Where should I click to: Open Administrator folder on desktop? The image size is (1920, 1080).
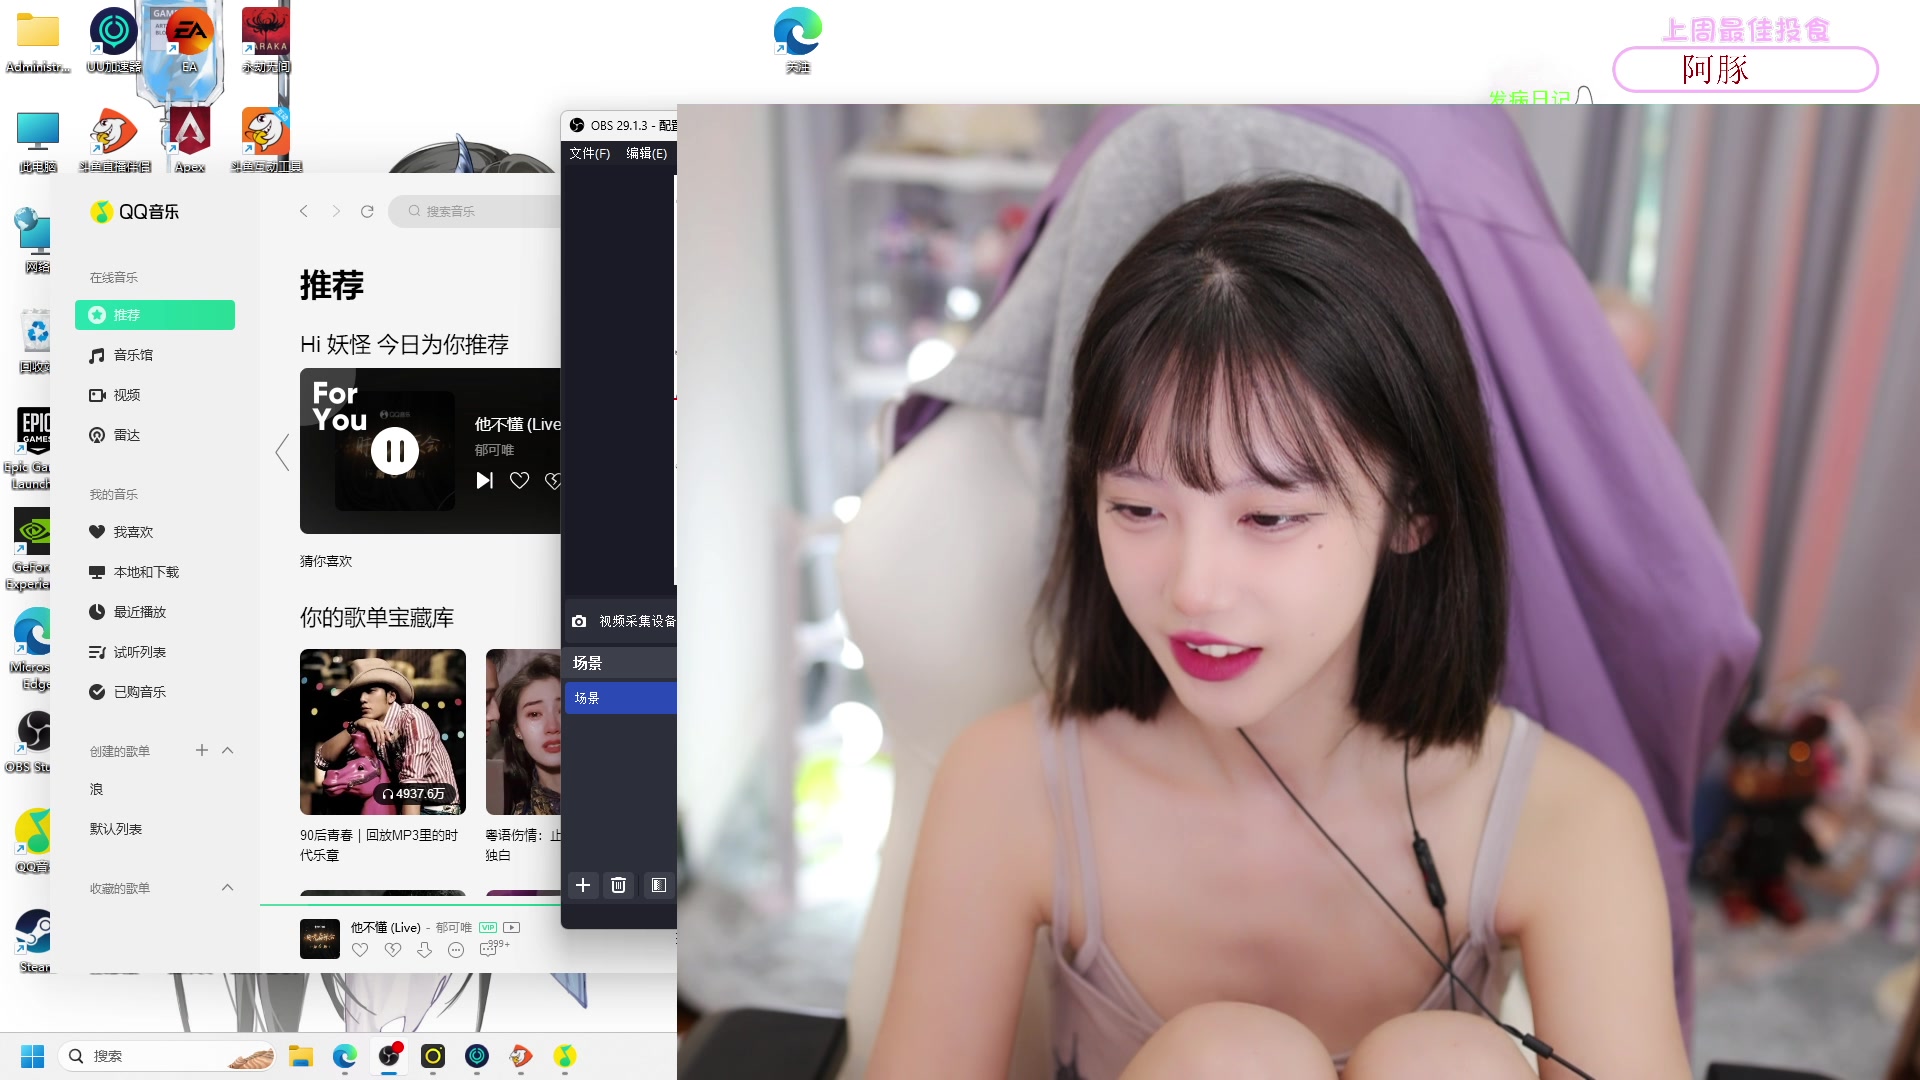click(x=38, y=40)
